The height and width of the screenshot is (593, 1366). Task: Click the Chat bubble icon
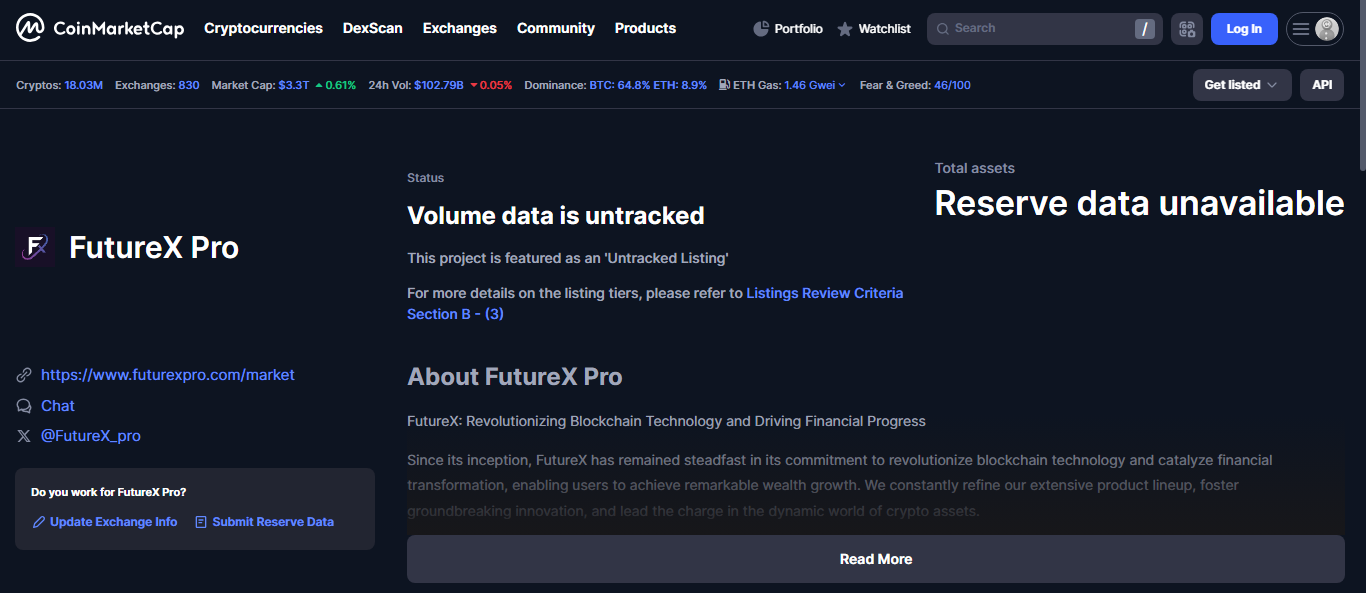(24, 406)
